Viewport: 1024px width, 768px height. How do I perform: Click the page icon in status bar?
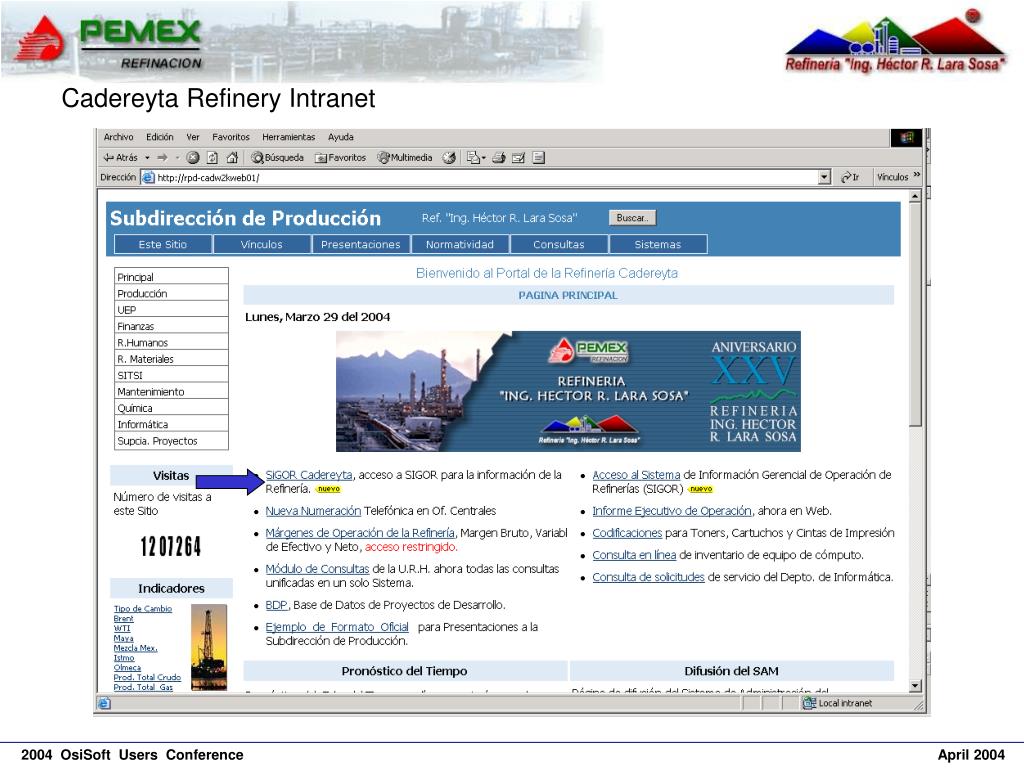pyautogui.click(x=104, y=703)
